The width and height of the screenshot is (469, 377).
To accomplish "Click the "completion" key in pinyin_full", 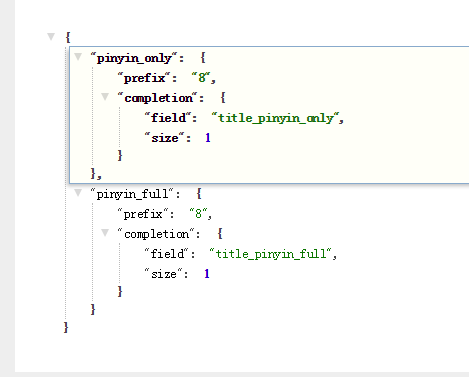I will tap(156, 234).
